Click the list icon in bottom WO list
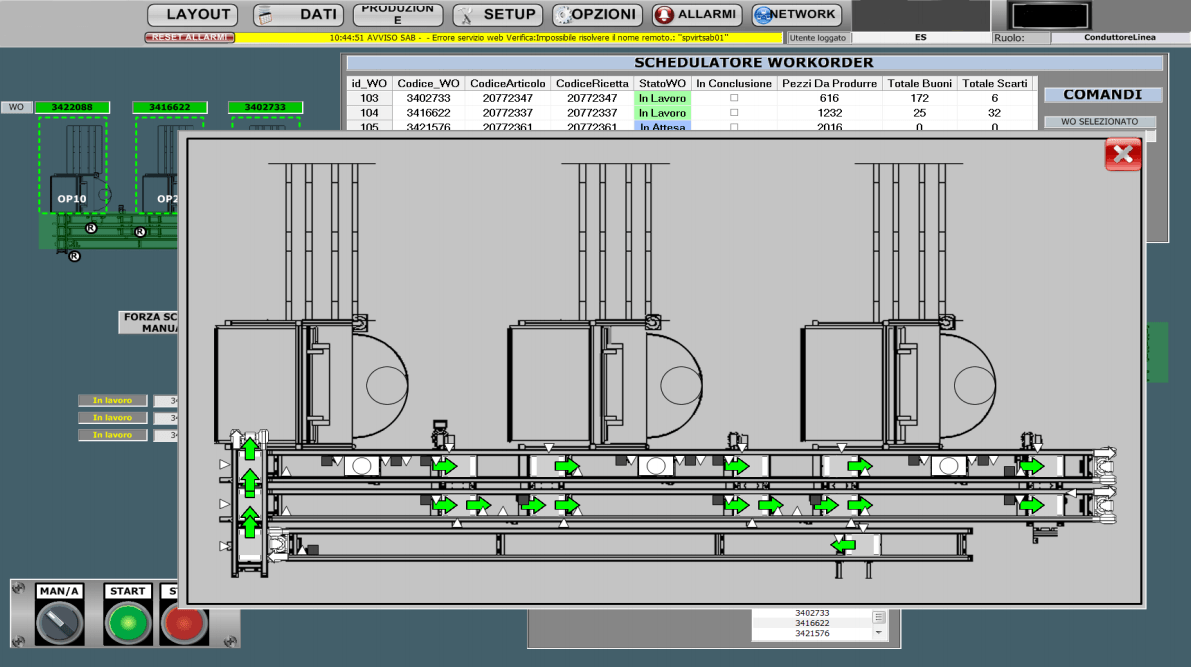The height and width of the screenshot is (667, 1191). pyautogui.click(x=879, y=617)
